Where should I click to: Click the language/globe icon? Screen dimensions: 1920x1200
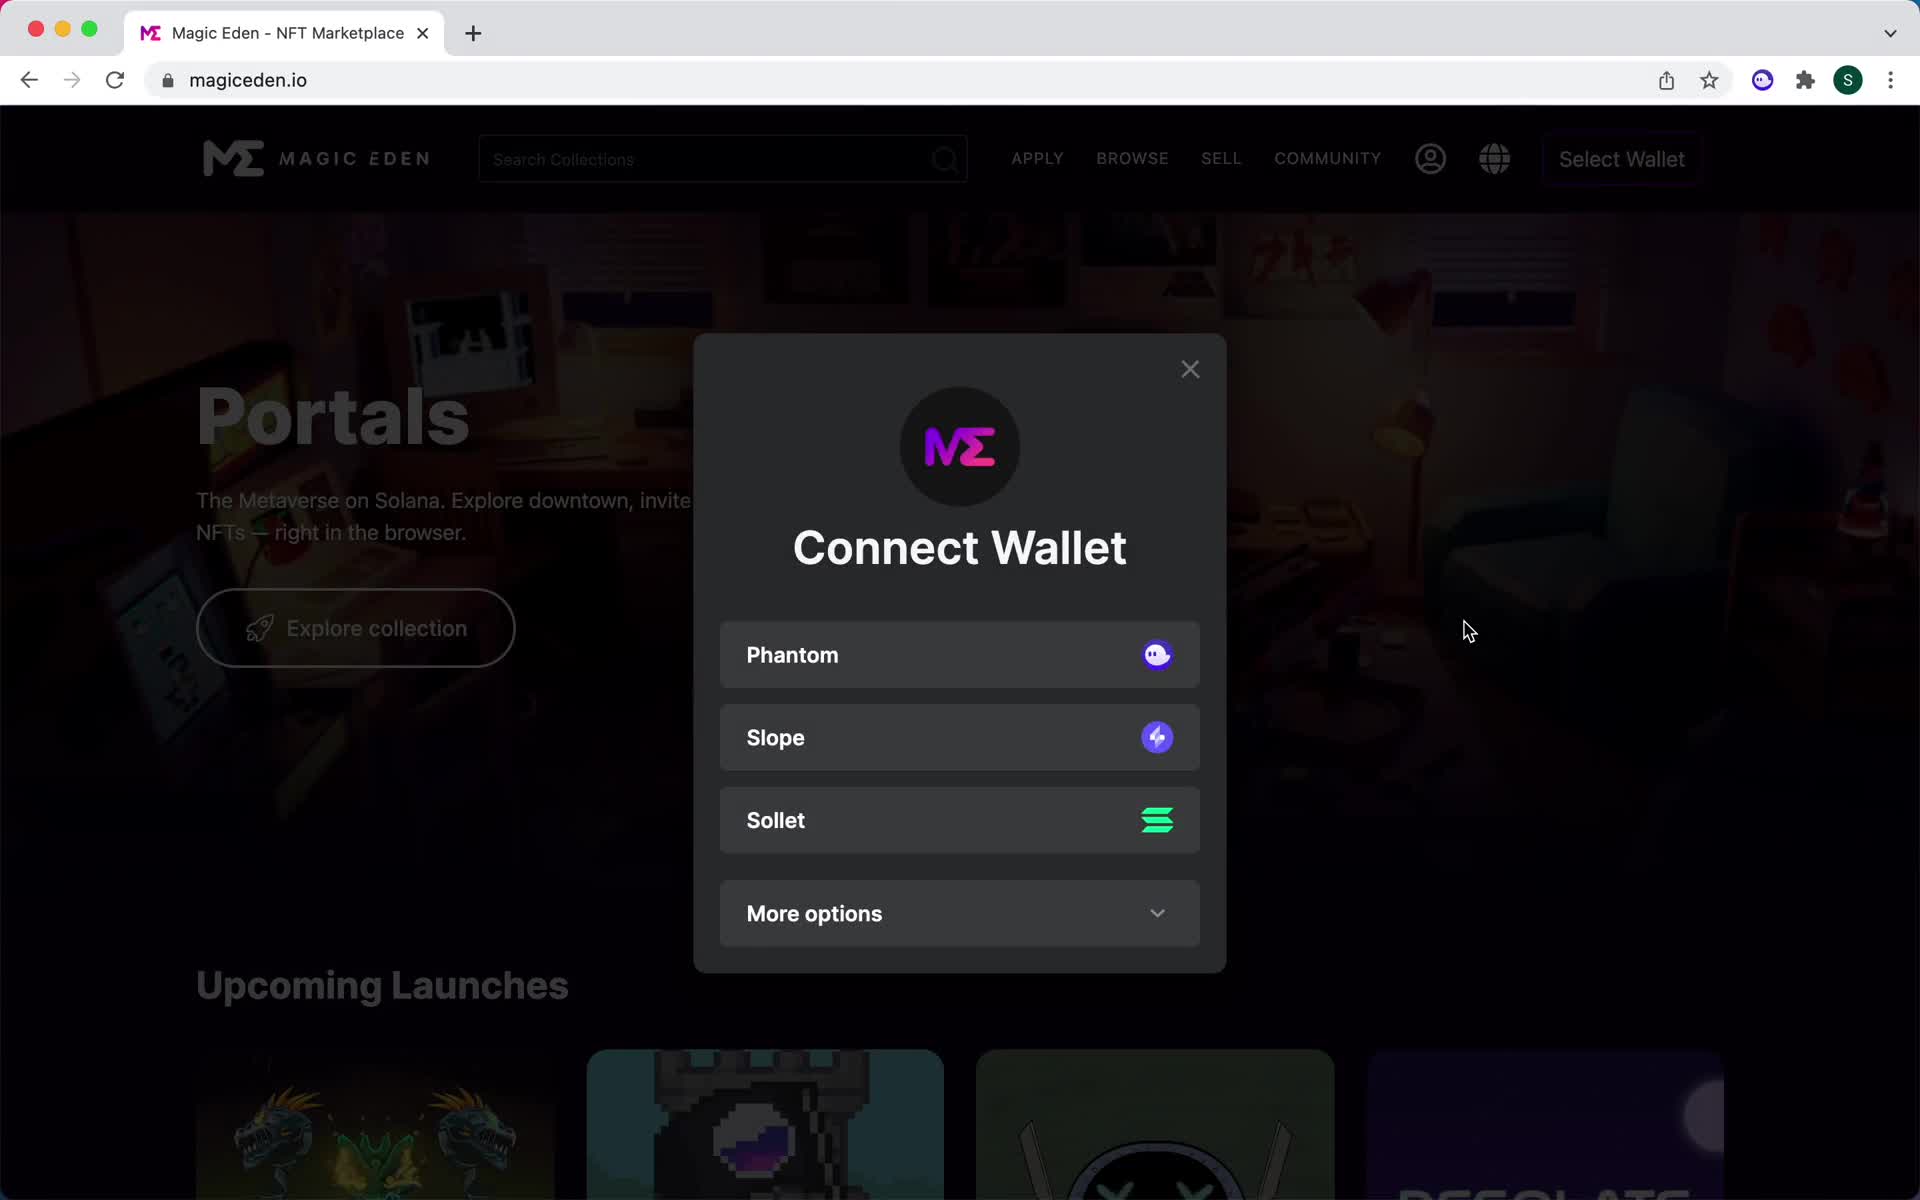pos(1494,158)
